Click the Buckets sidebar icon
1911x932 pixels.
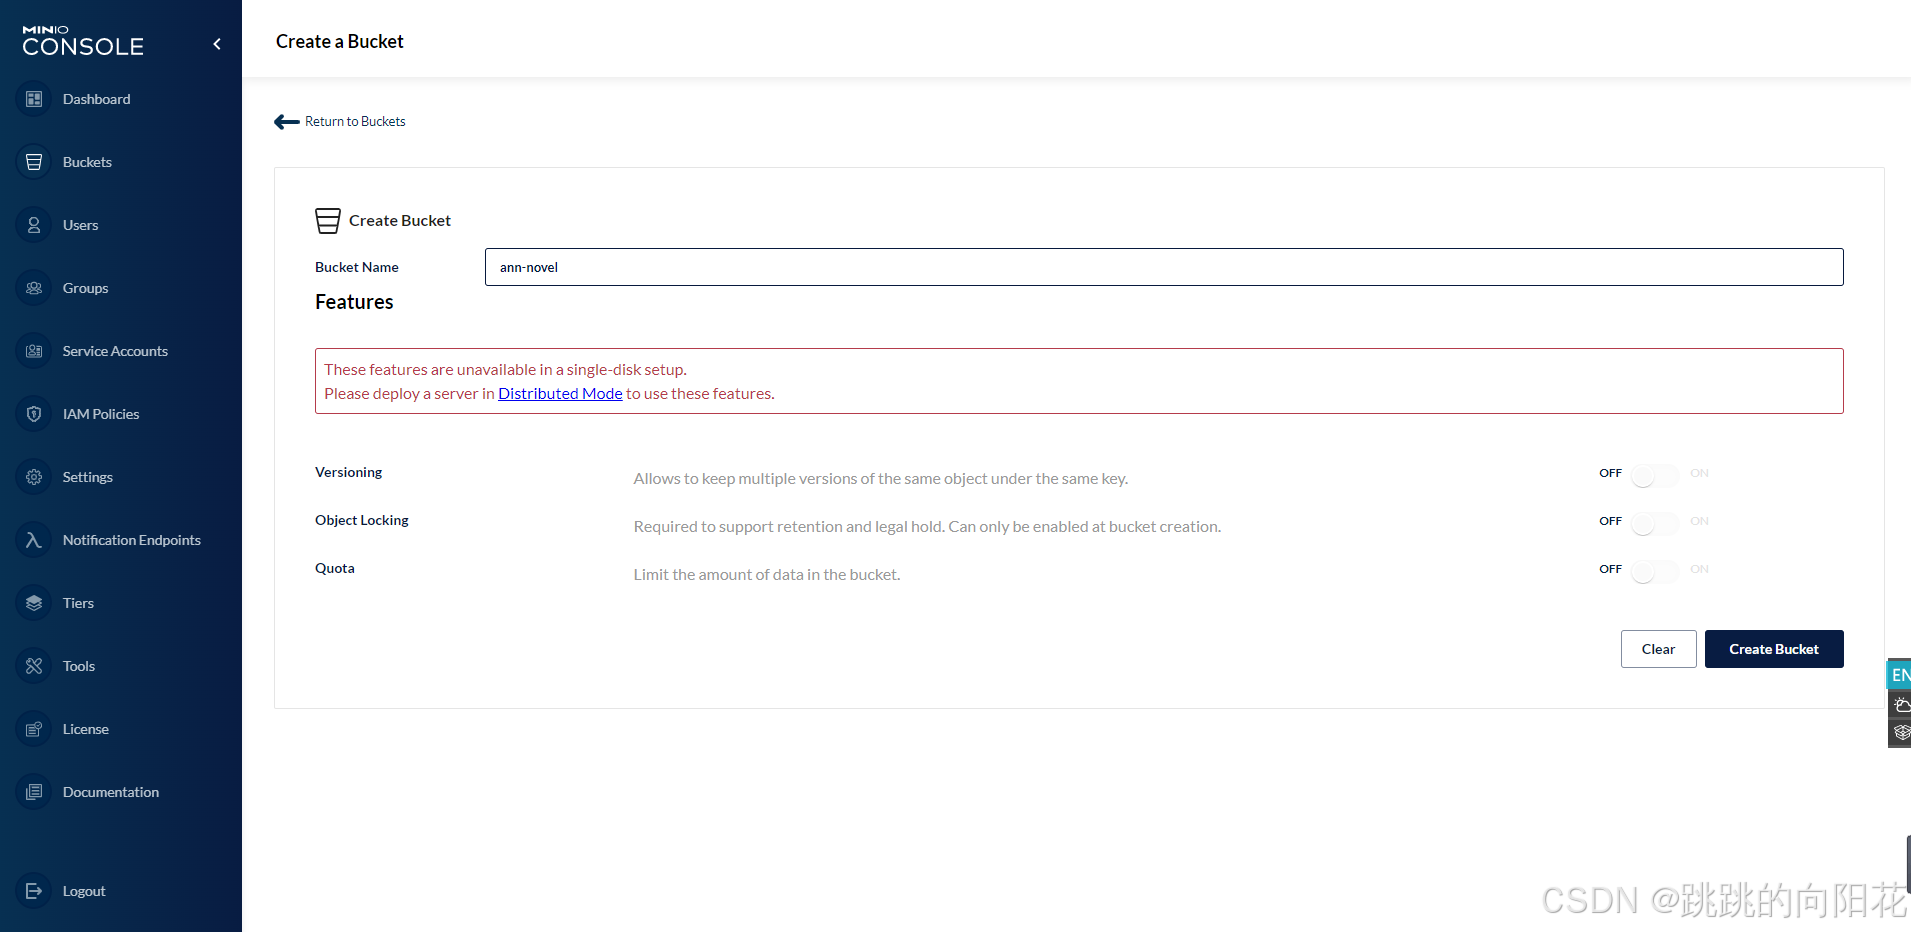click(x=34, y=162)
